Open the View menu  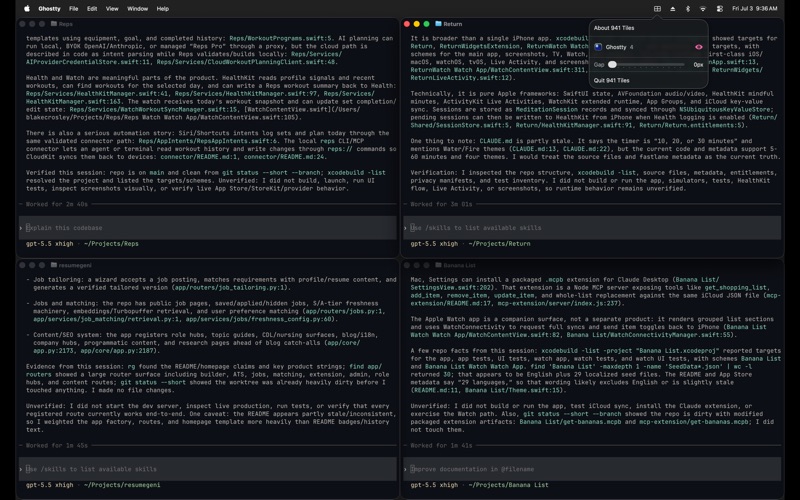(x=112, y=9)
